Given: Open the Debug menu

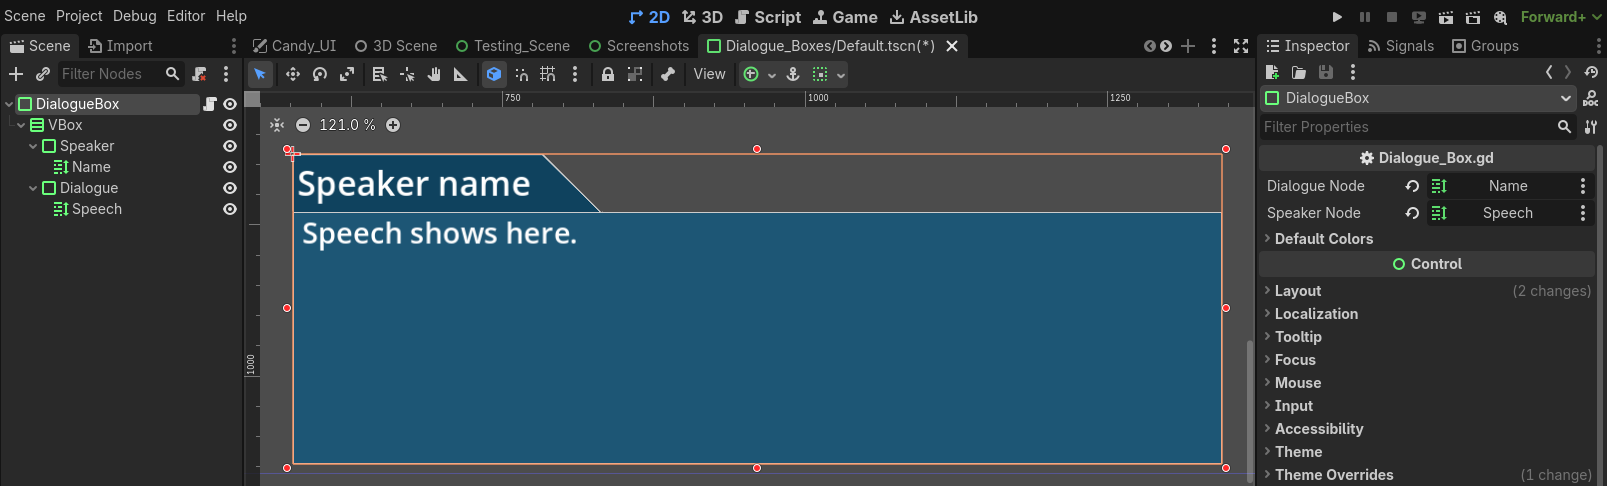Looking at the screenshot, I should click(135, 16).
